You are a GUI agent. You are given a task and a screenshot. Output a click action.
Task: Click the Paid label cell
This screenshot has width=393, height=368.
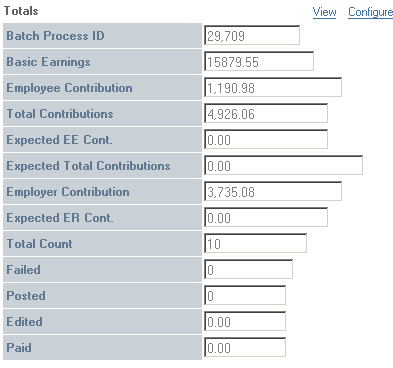coord(102,348)
